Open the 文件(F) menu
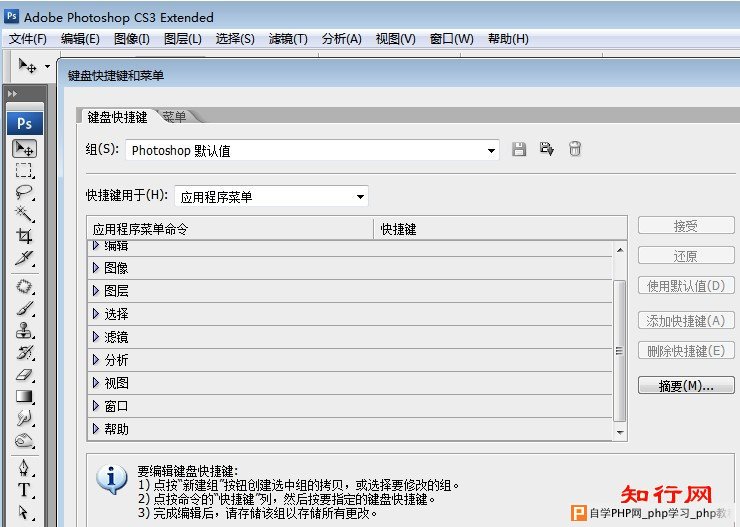Viewport: 740px width, 527px height. click(28, 39)
